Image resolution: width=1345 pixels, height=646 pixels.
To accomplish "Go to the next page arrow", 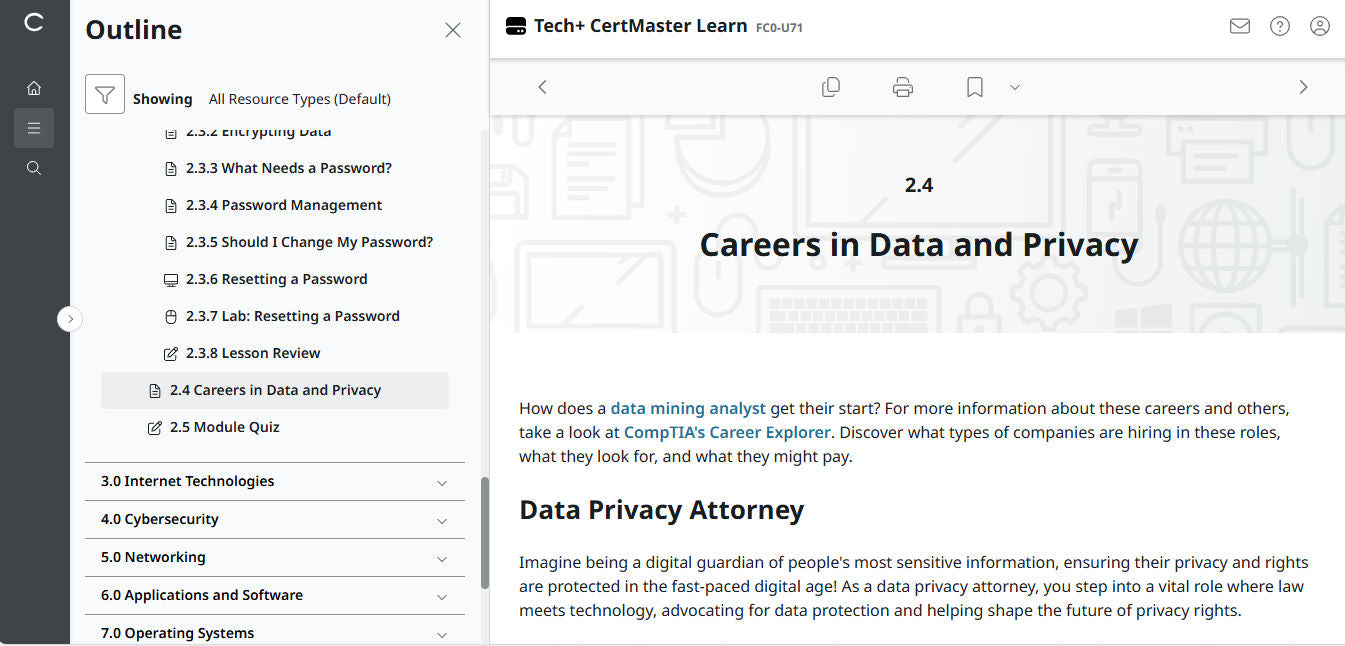I will 1302,87.
